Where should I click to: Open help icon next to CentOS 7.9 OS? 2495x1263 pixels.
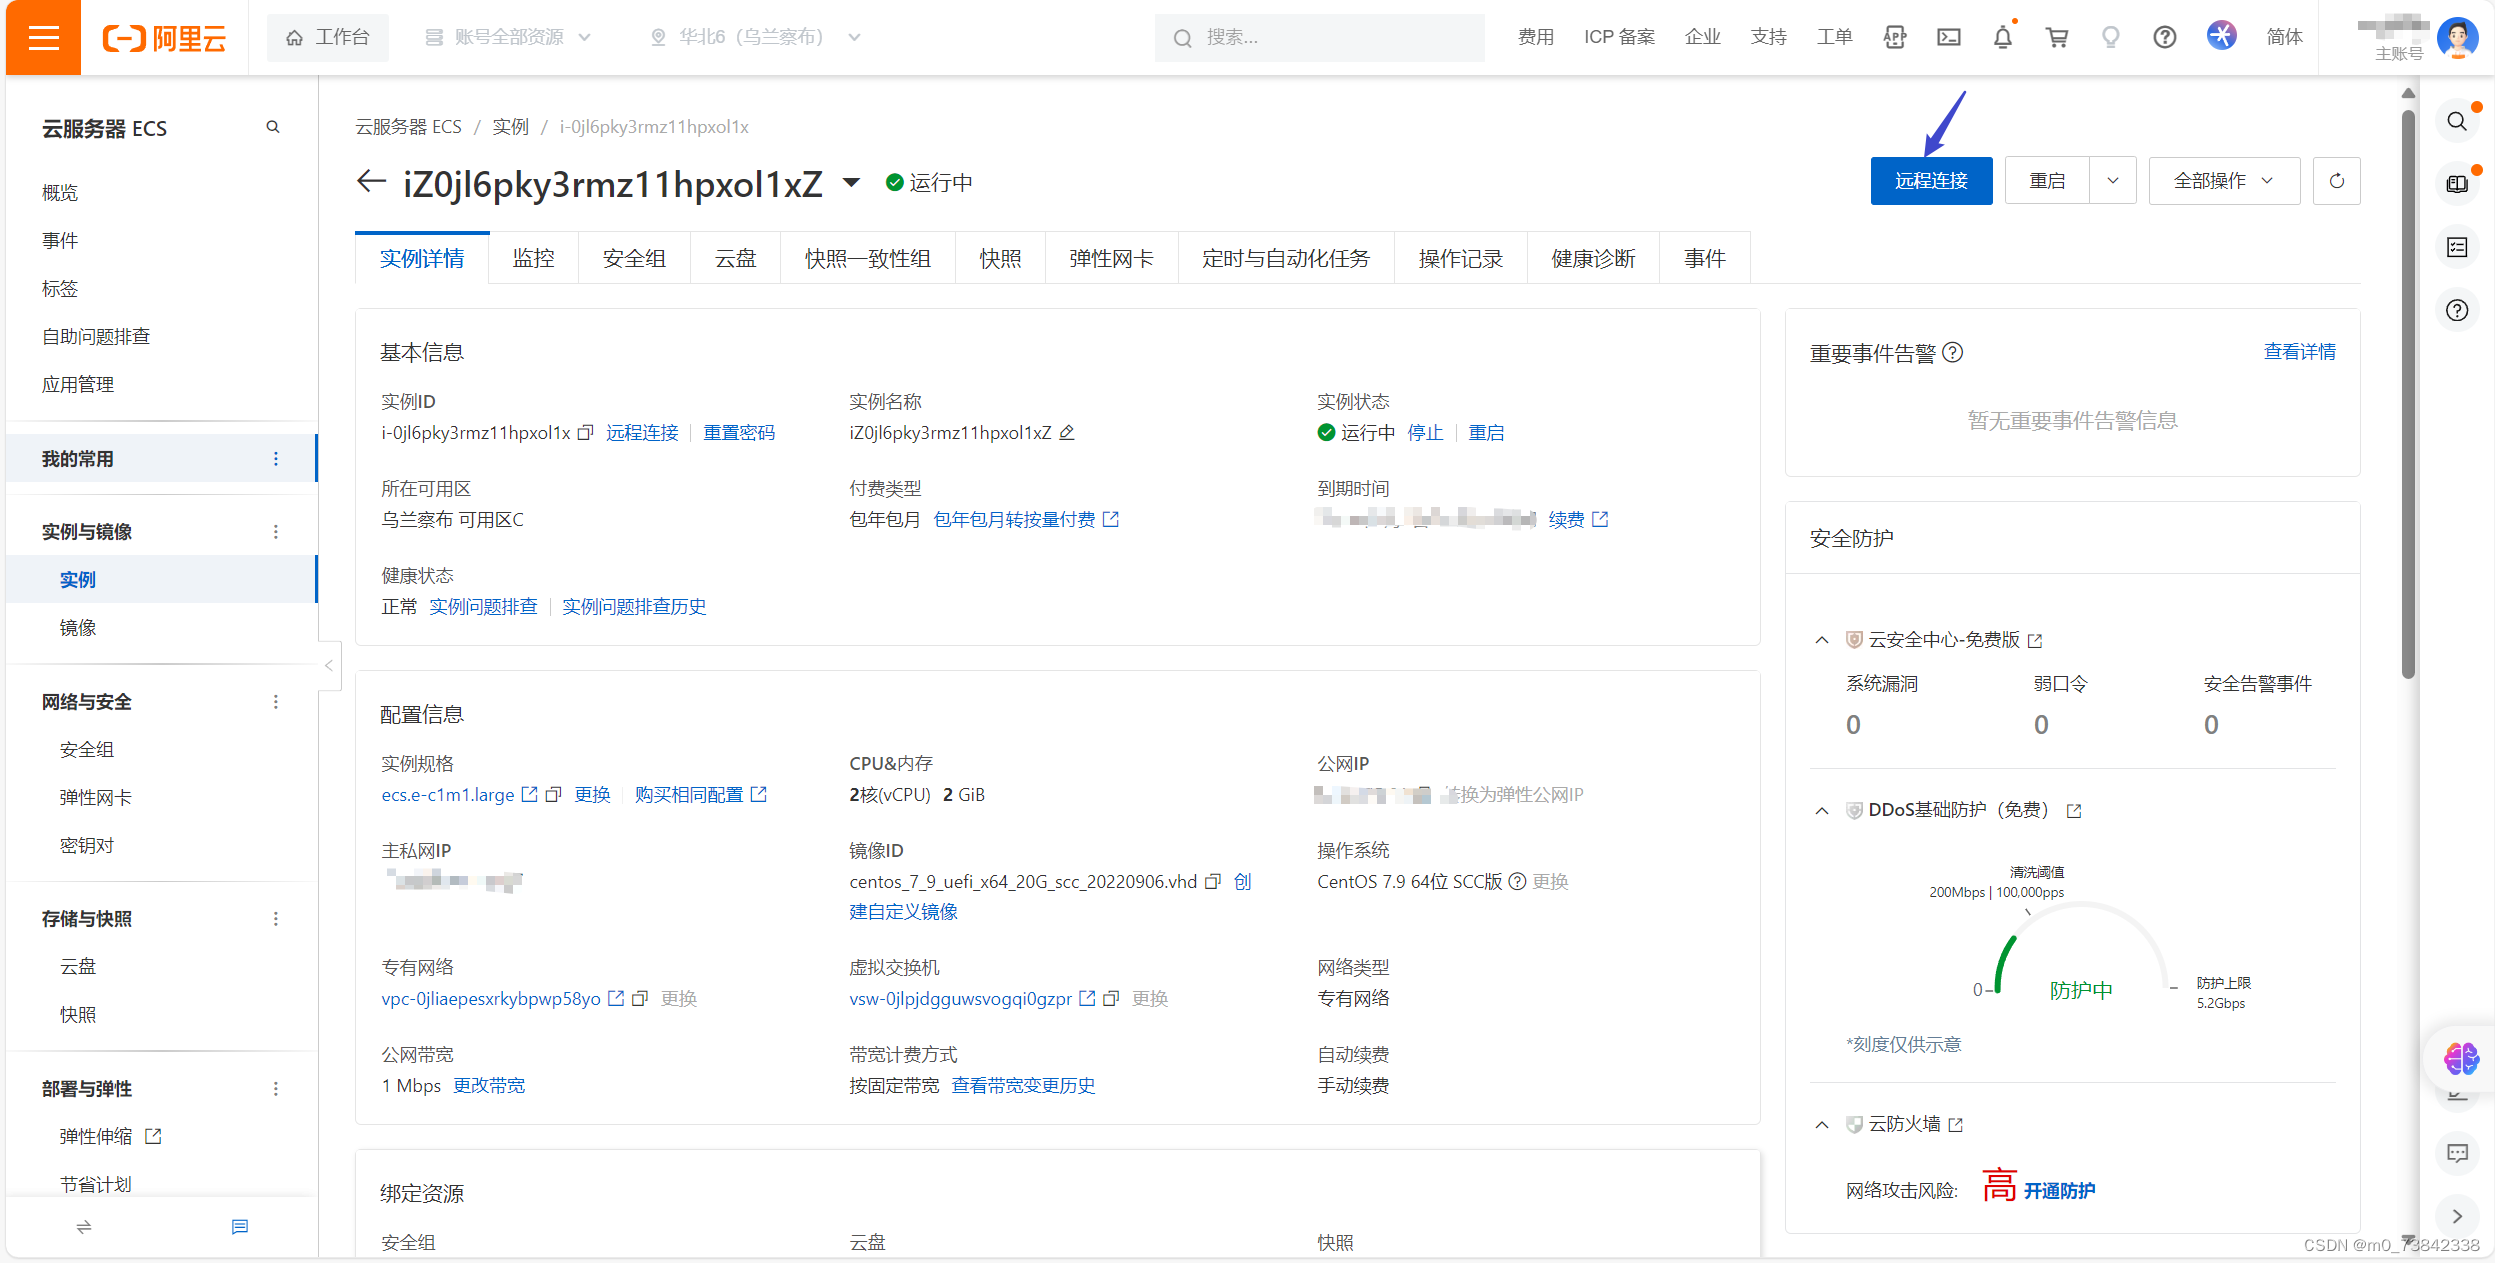coord(1517,882)
